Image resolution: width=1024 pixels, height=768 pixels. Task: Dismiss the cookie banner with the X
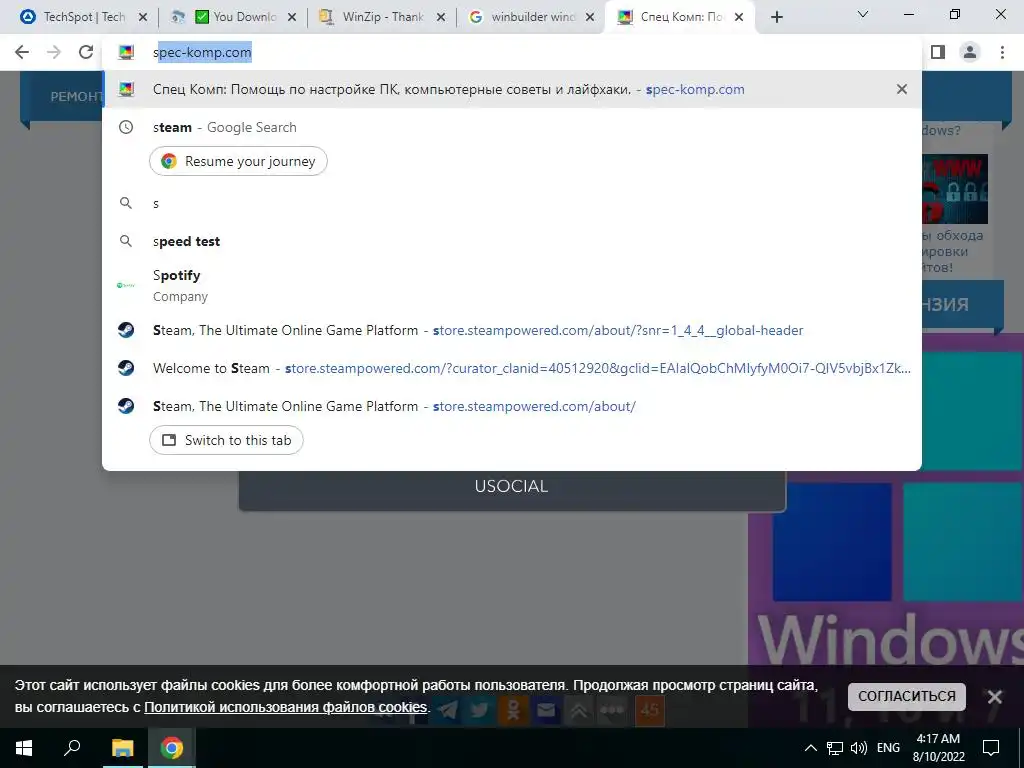pos(994,697)
